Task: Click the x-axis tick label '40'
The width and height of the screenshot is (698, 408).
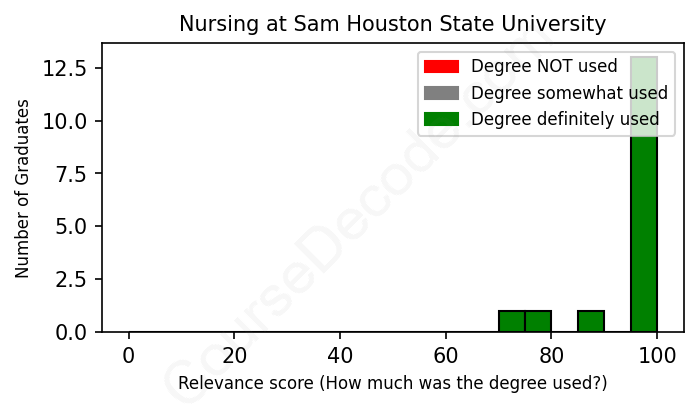Action: (340, 355)
